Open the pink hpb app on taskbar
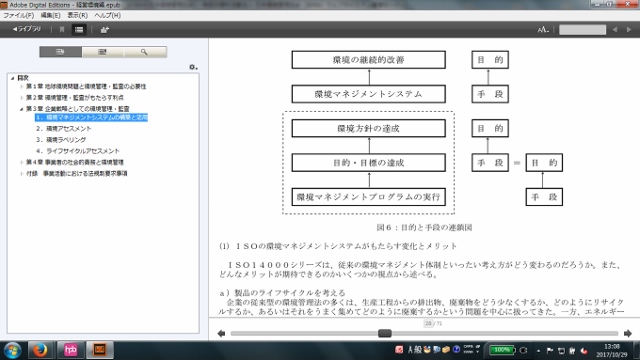 pyautogui.click(x=70, y=350)
